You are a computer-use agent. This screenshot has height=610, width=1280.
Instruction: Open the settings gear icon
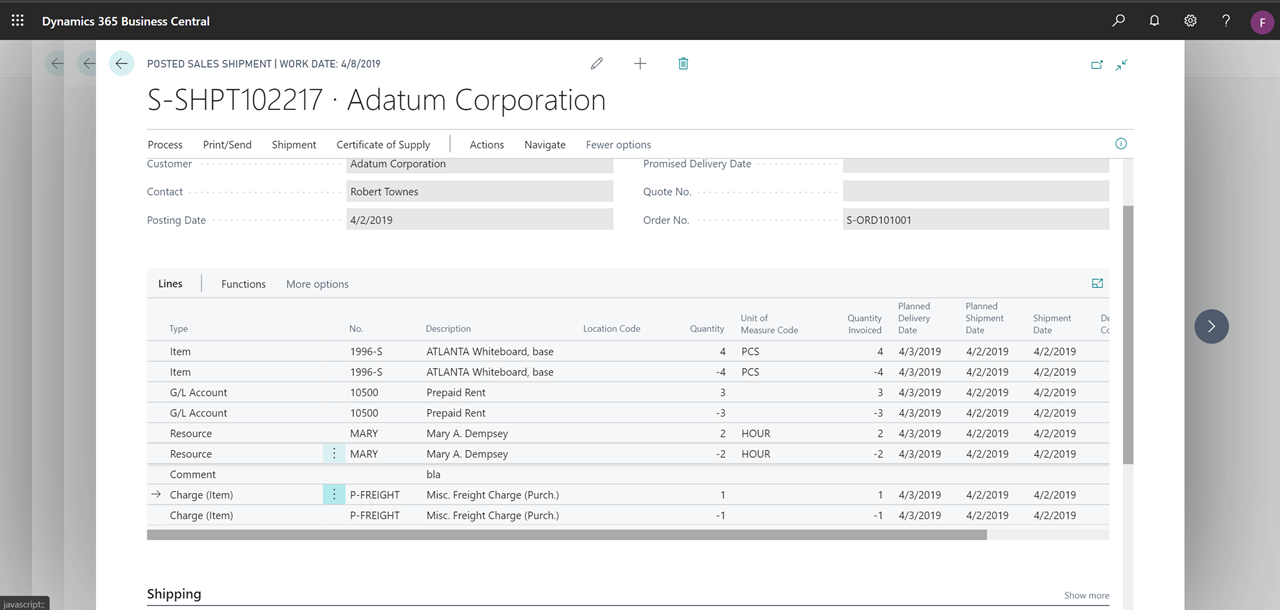[1190, 20]
